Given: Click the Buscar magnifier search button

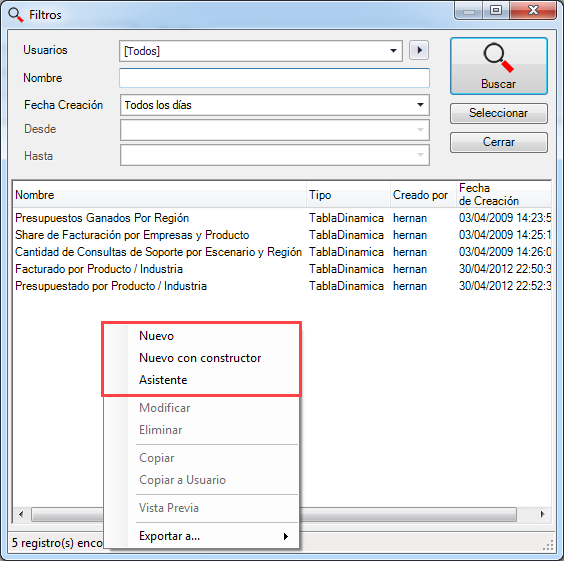Looking at the screenshot, I should click(x=499, y=66).
